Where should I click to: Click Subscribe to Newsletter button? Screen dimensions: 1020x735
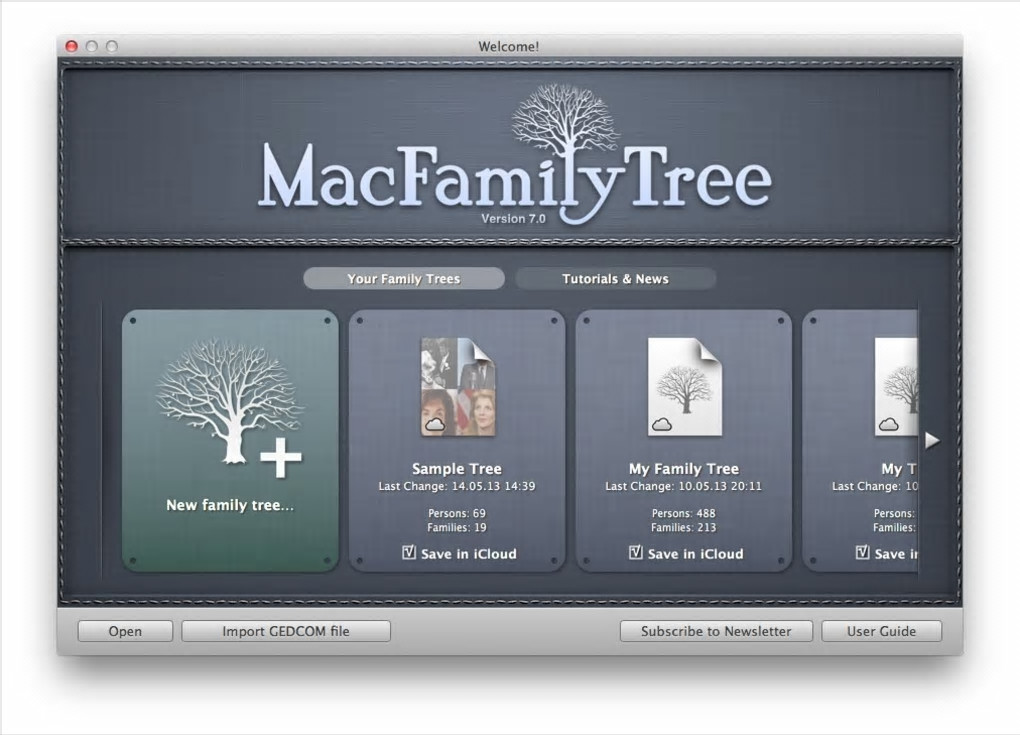coord(716,631)
